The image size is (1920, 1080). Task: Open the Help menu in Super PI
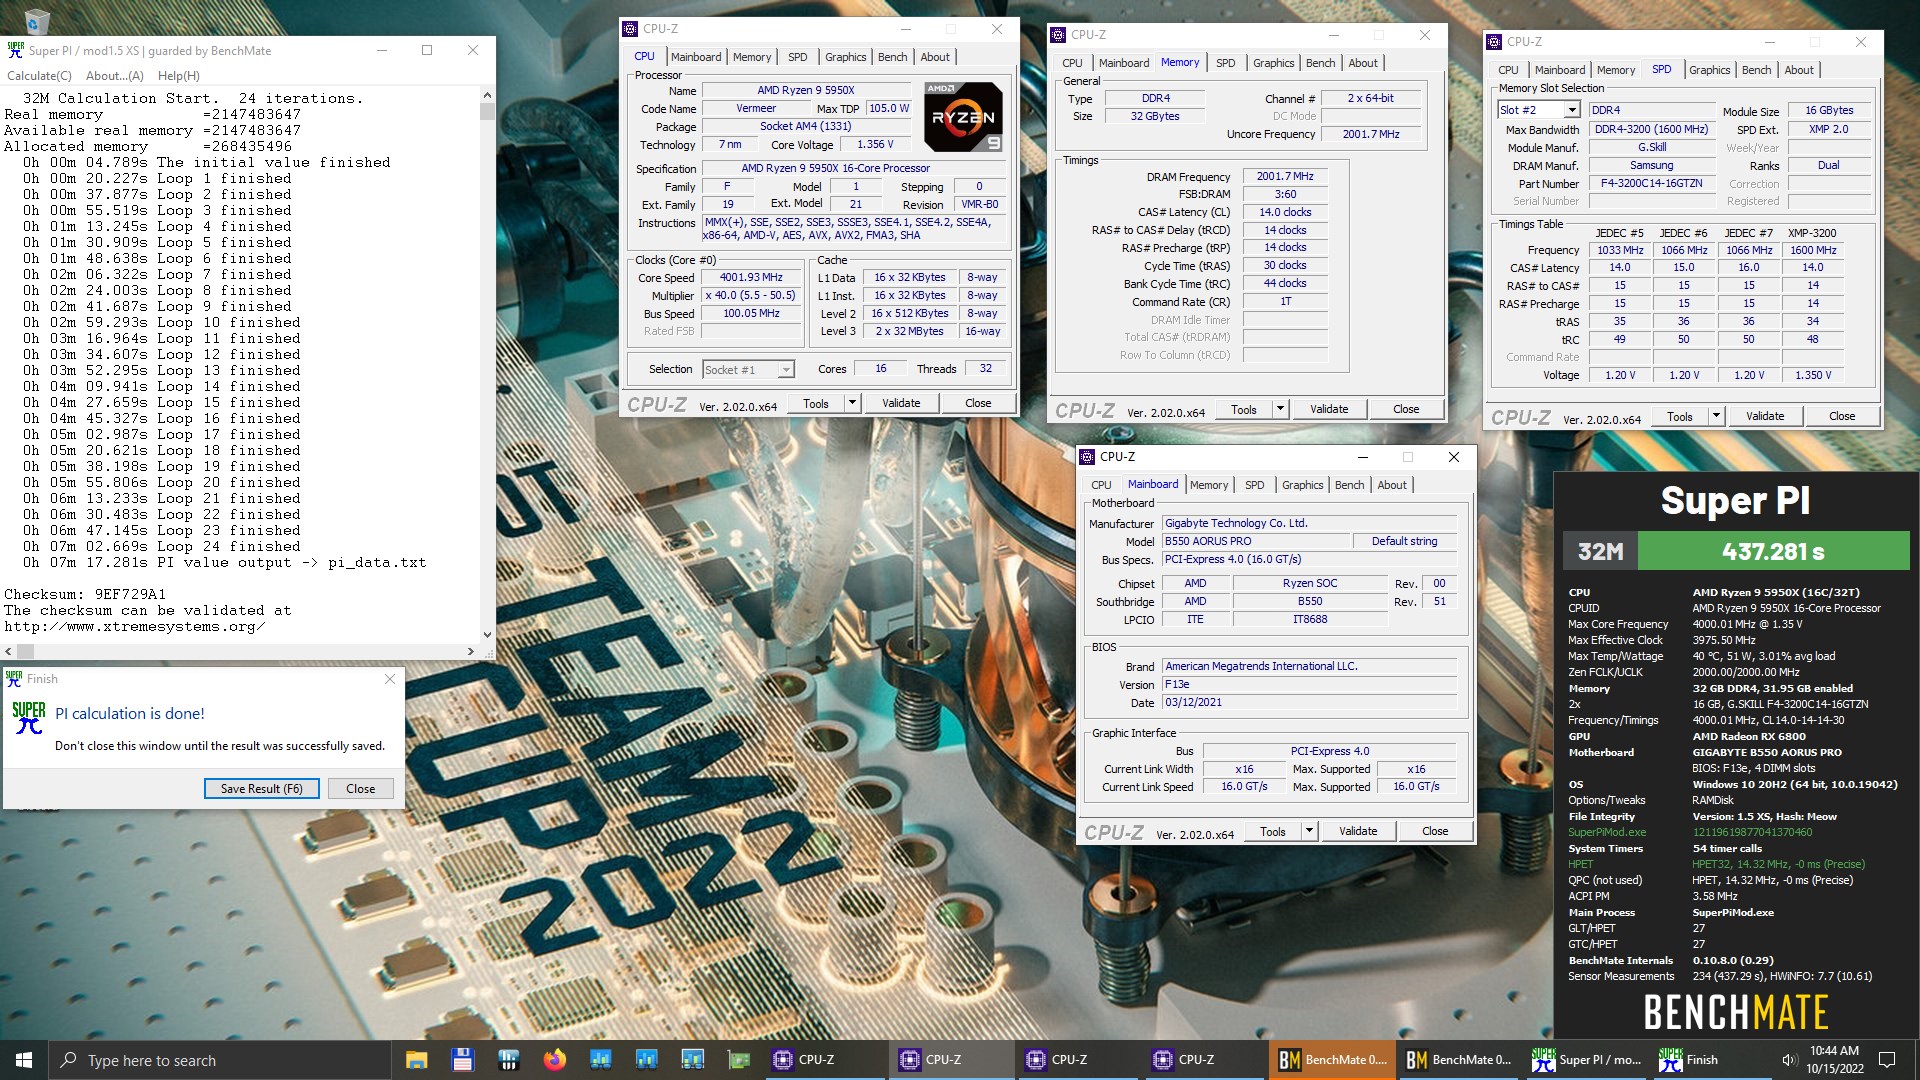[179, 76]
